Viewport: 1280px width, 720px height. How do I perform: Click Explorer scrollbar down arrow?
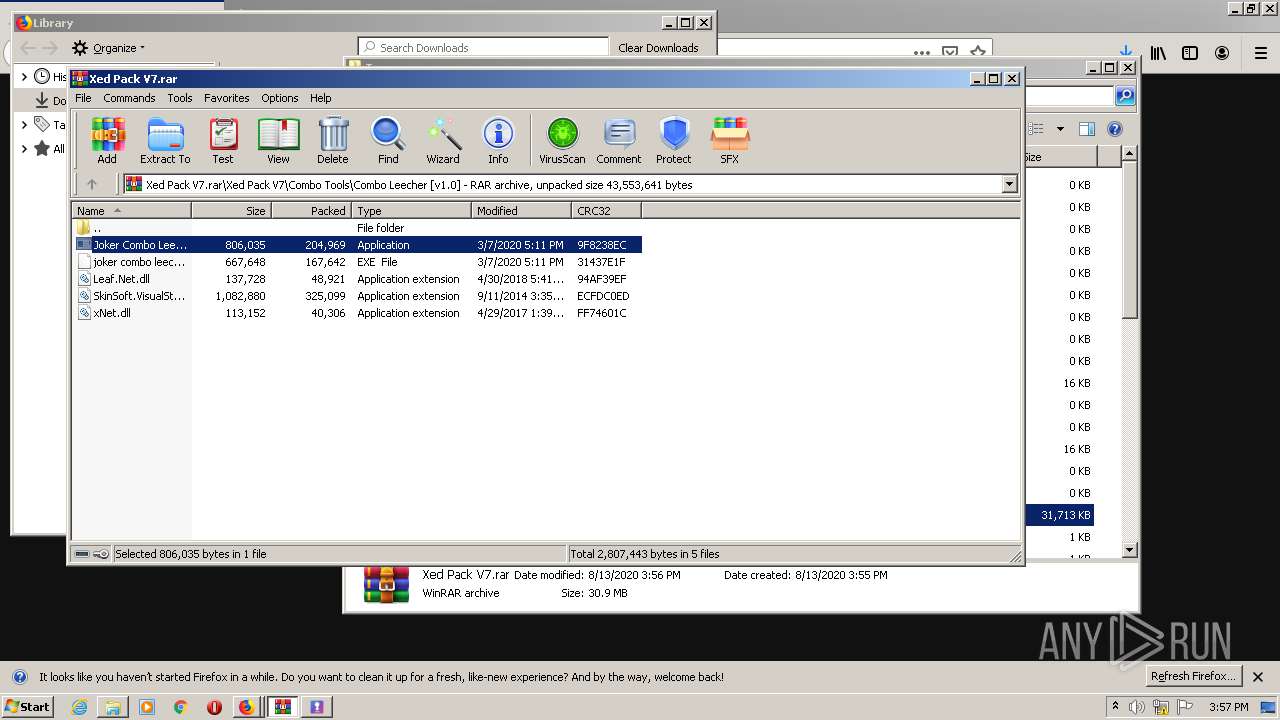[x=1129, y=549]
